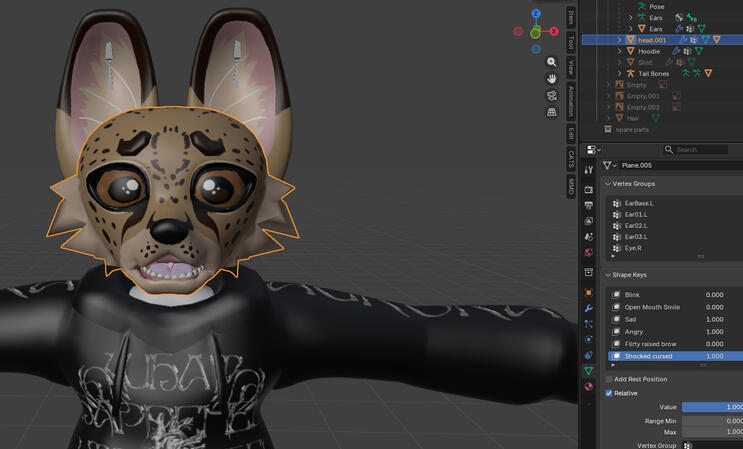Select the Sad shape key
The image size is (743, 449).
[675, 319]
